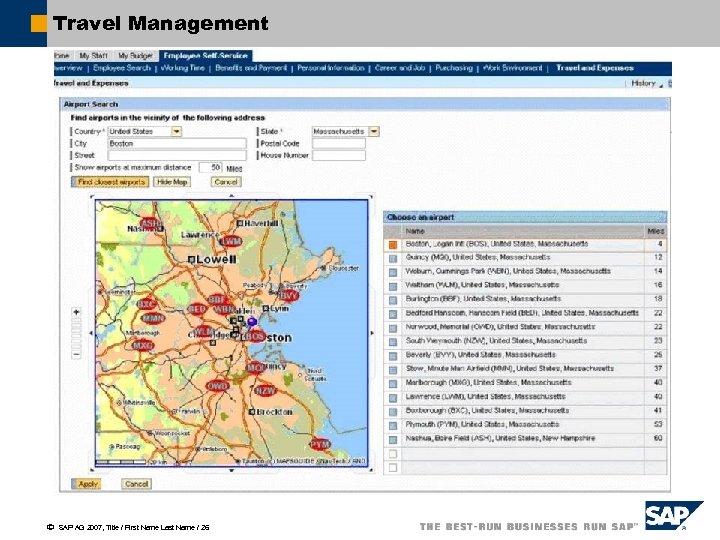This screenshot has width=720, height=540.
Task: Open Personal Information menu item
Action: click(x=331, y=68)
